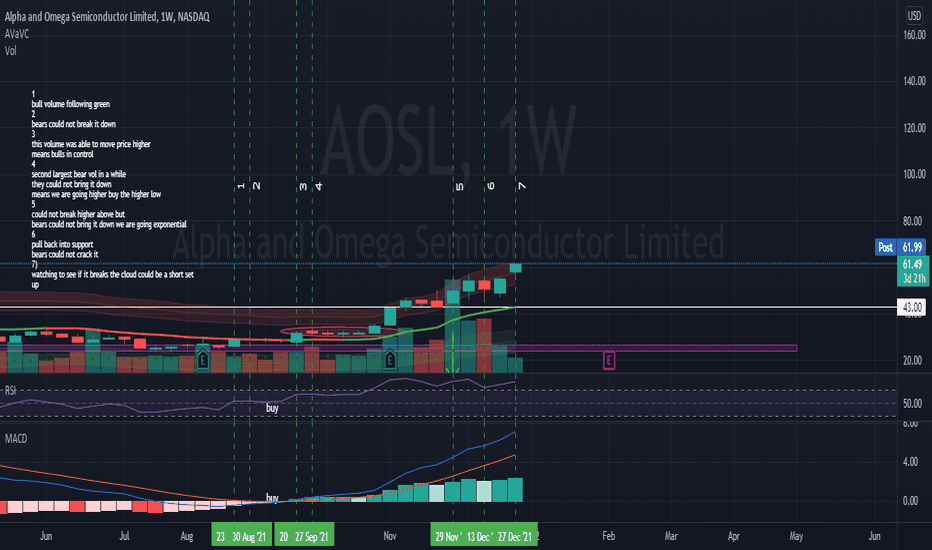Image resolution: width=932 pixels, height=550 pixels.
Task: Click the note 'means bulls in control'
Action: pos(62,154)
